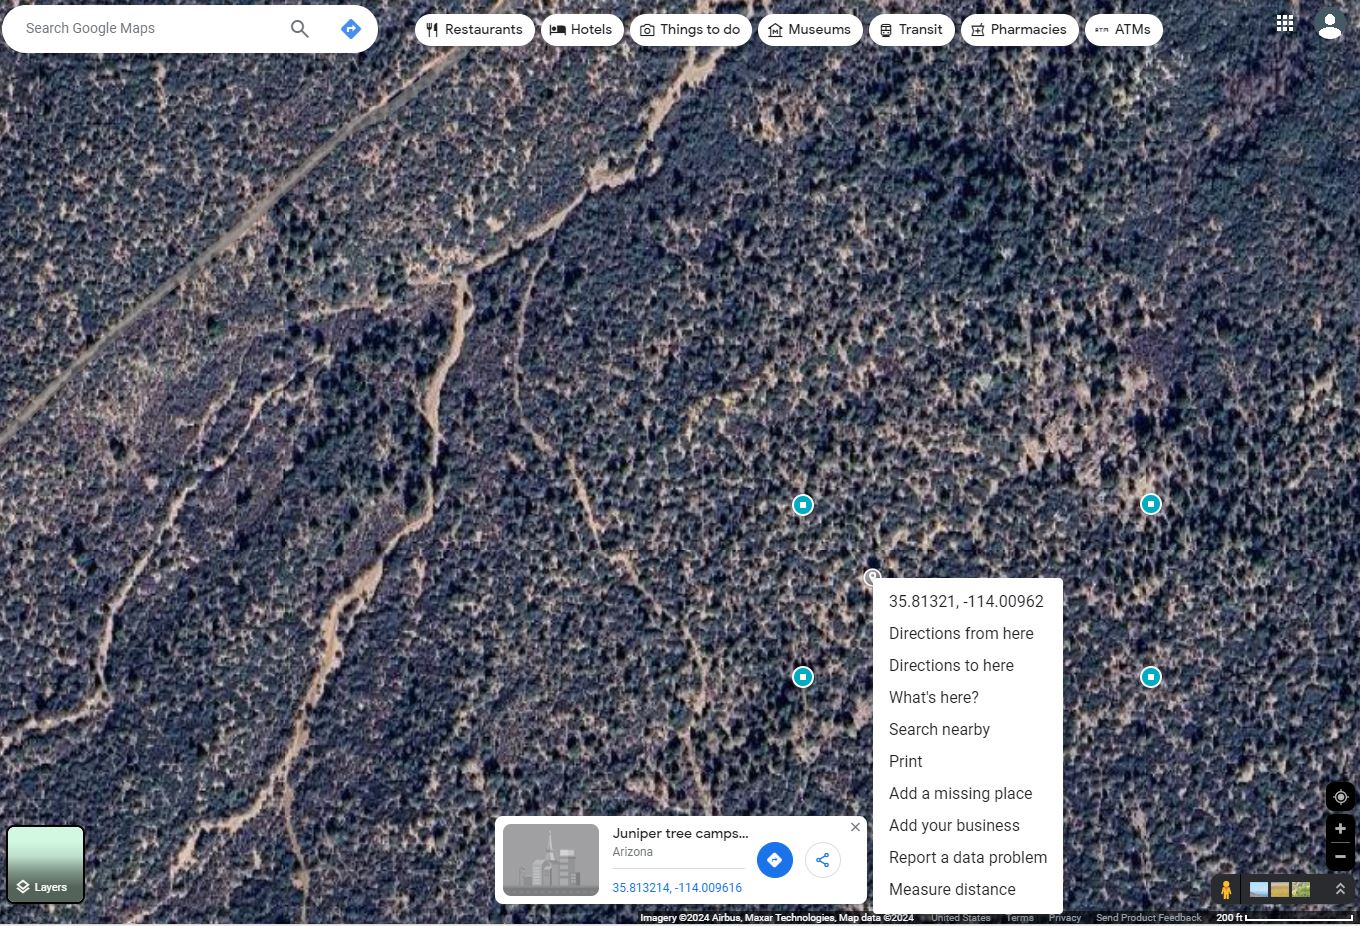This screenshot has height=926, width=1360.
Task: Zoom out on the map
Action: point(1340,857)
